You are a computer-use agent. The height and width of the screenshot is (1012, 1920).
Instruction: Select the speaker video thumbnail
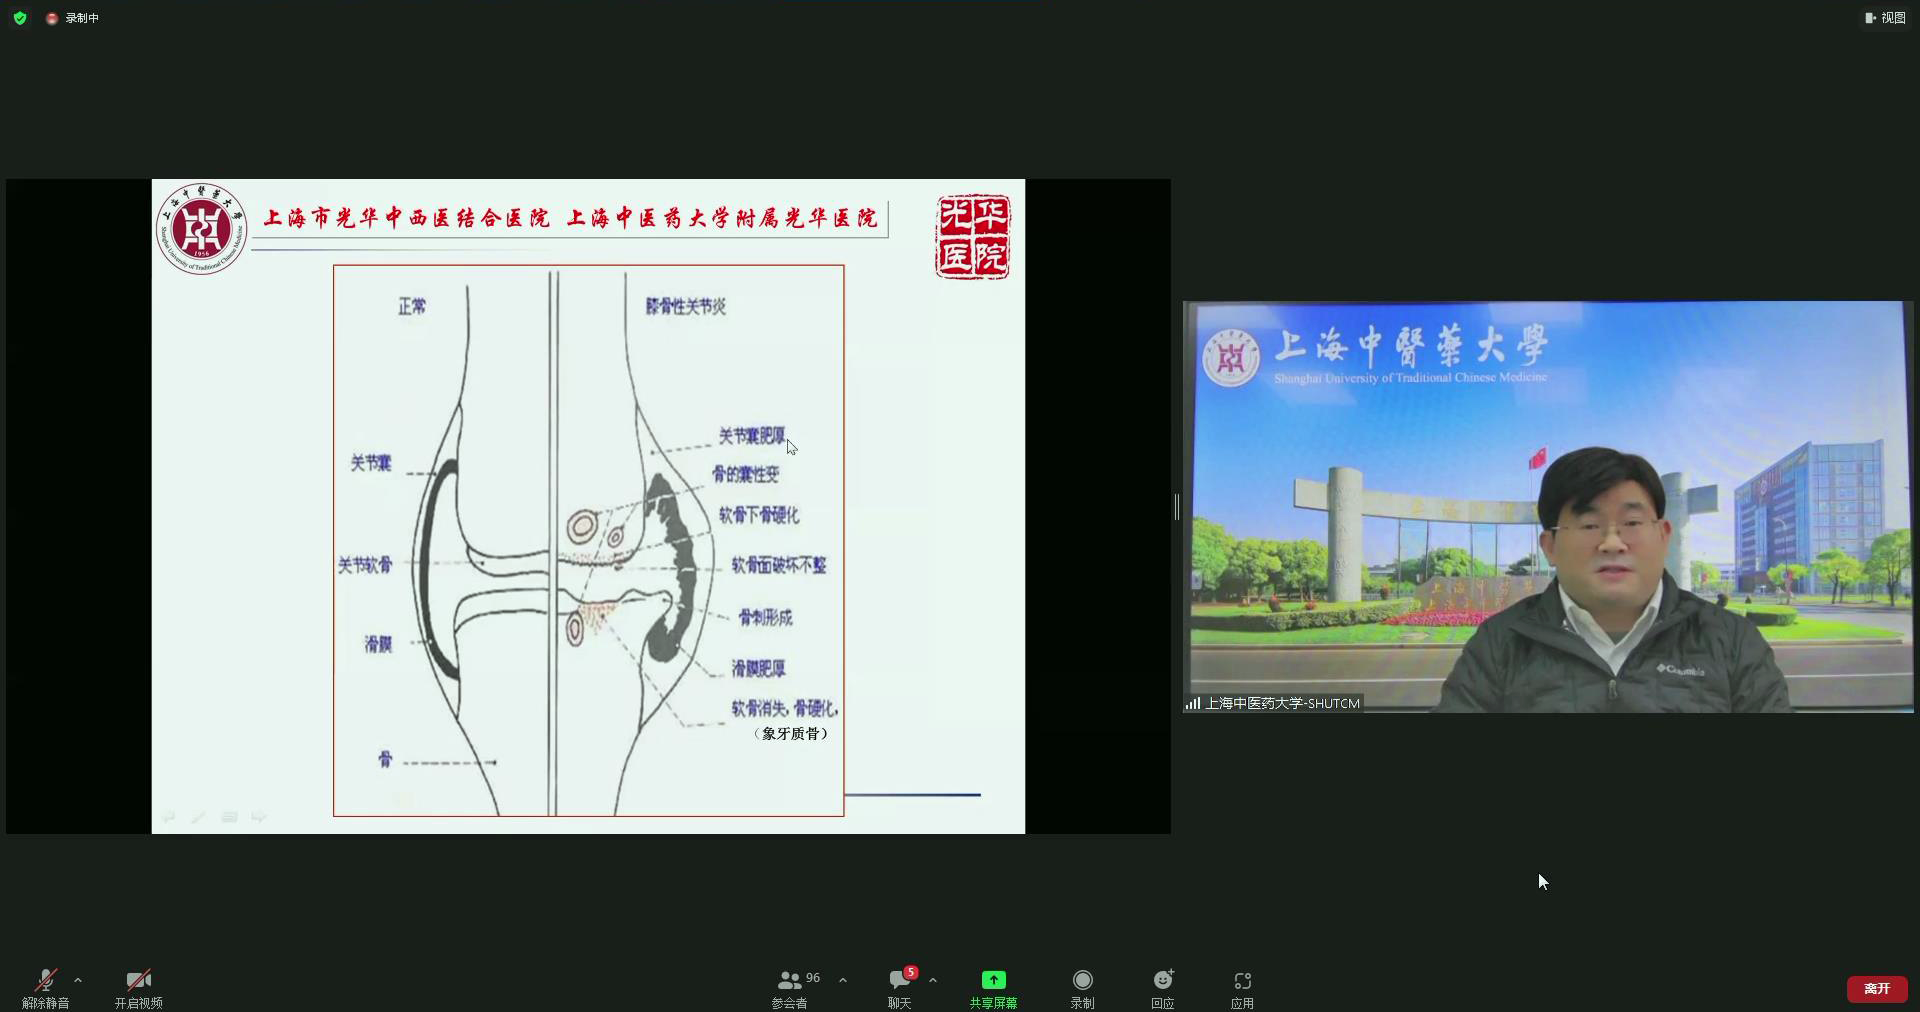coord(1547,506)
